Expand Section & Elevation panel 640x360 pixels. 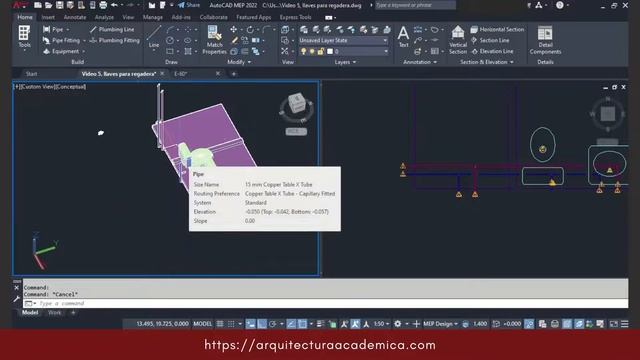(487, 62)
